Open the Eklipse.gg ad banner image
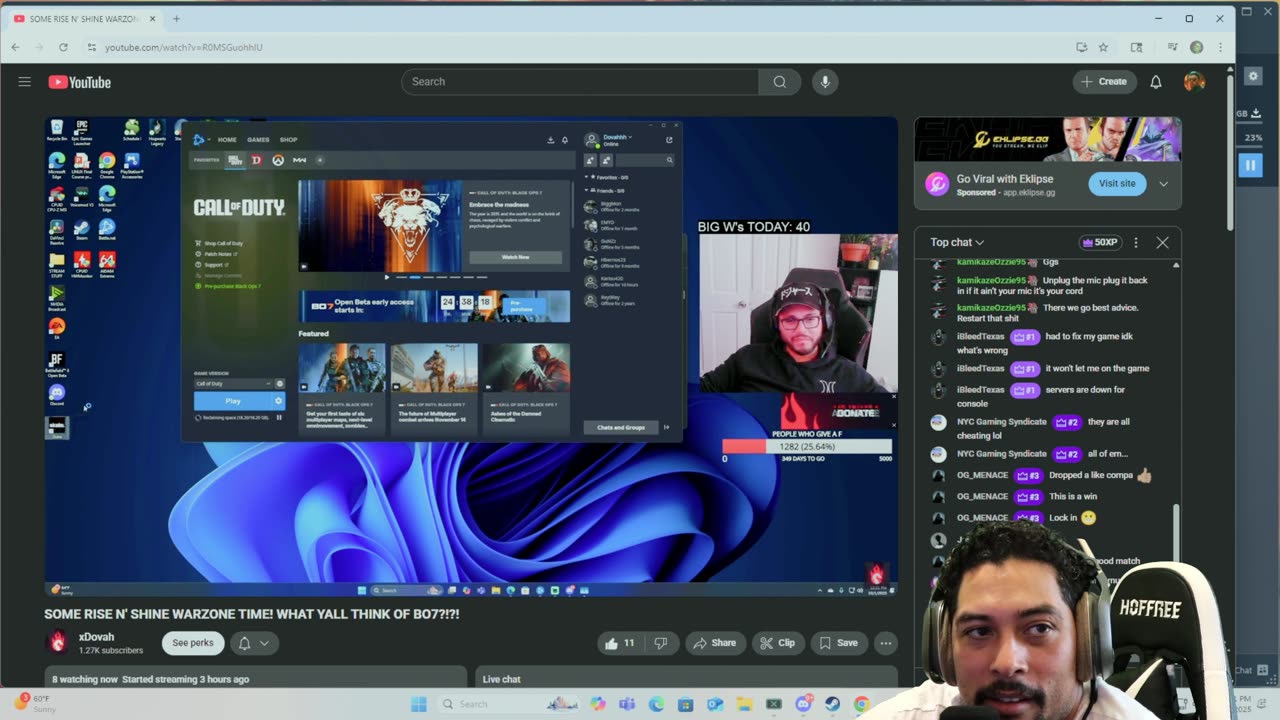 pos(1048,139)
